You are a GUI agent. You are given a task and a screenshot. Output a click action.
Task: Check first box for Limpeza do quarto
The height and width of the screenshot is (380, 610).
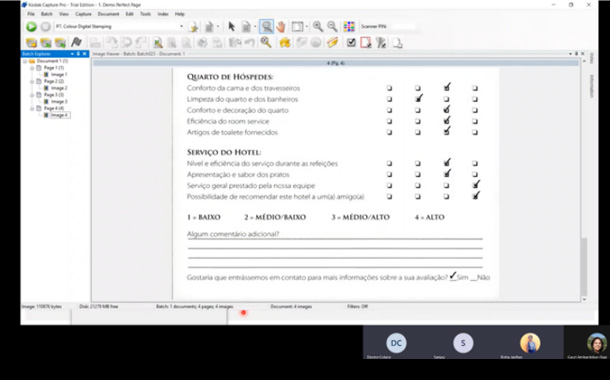click(389, 99)
